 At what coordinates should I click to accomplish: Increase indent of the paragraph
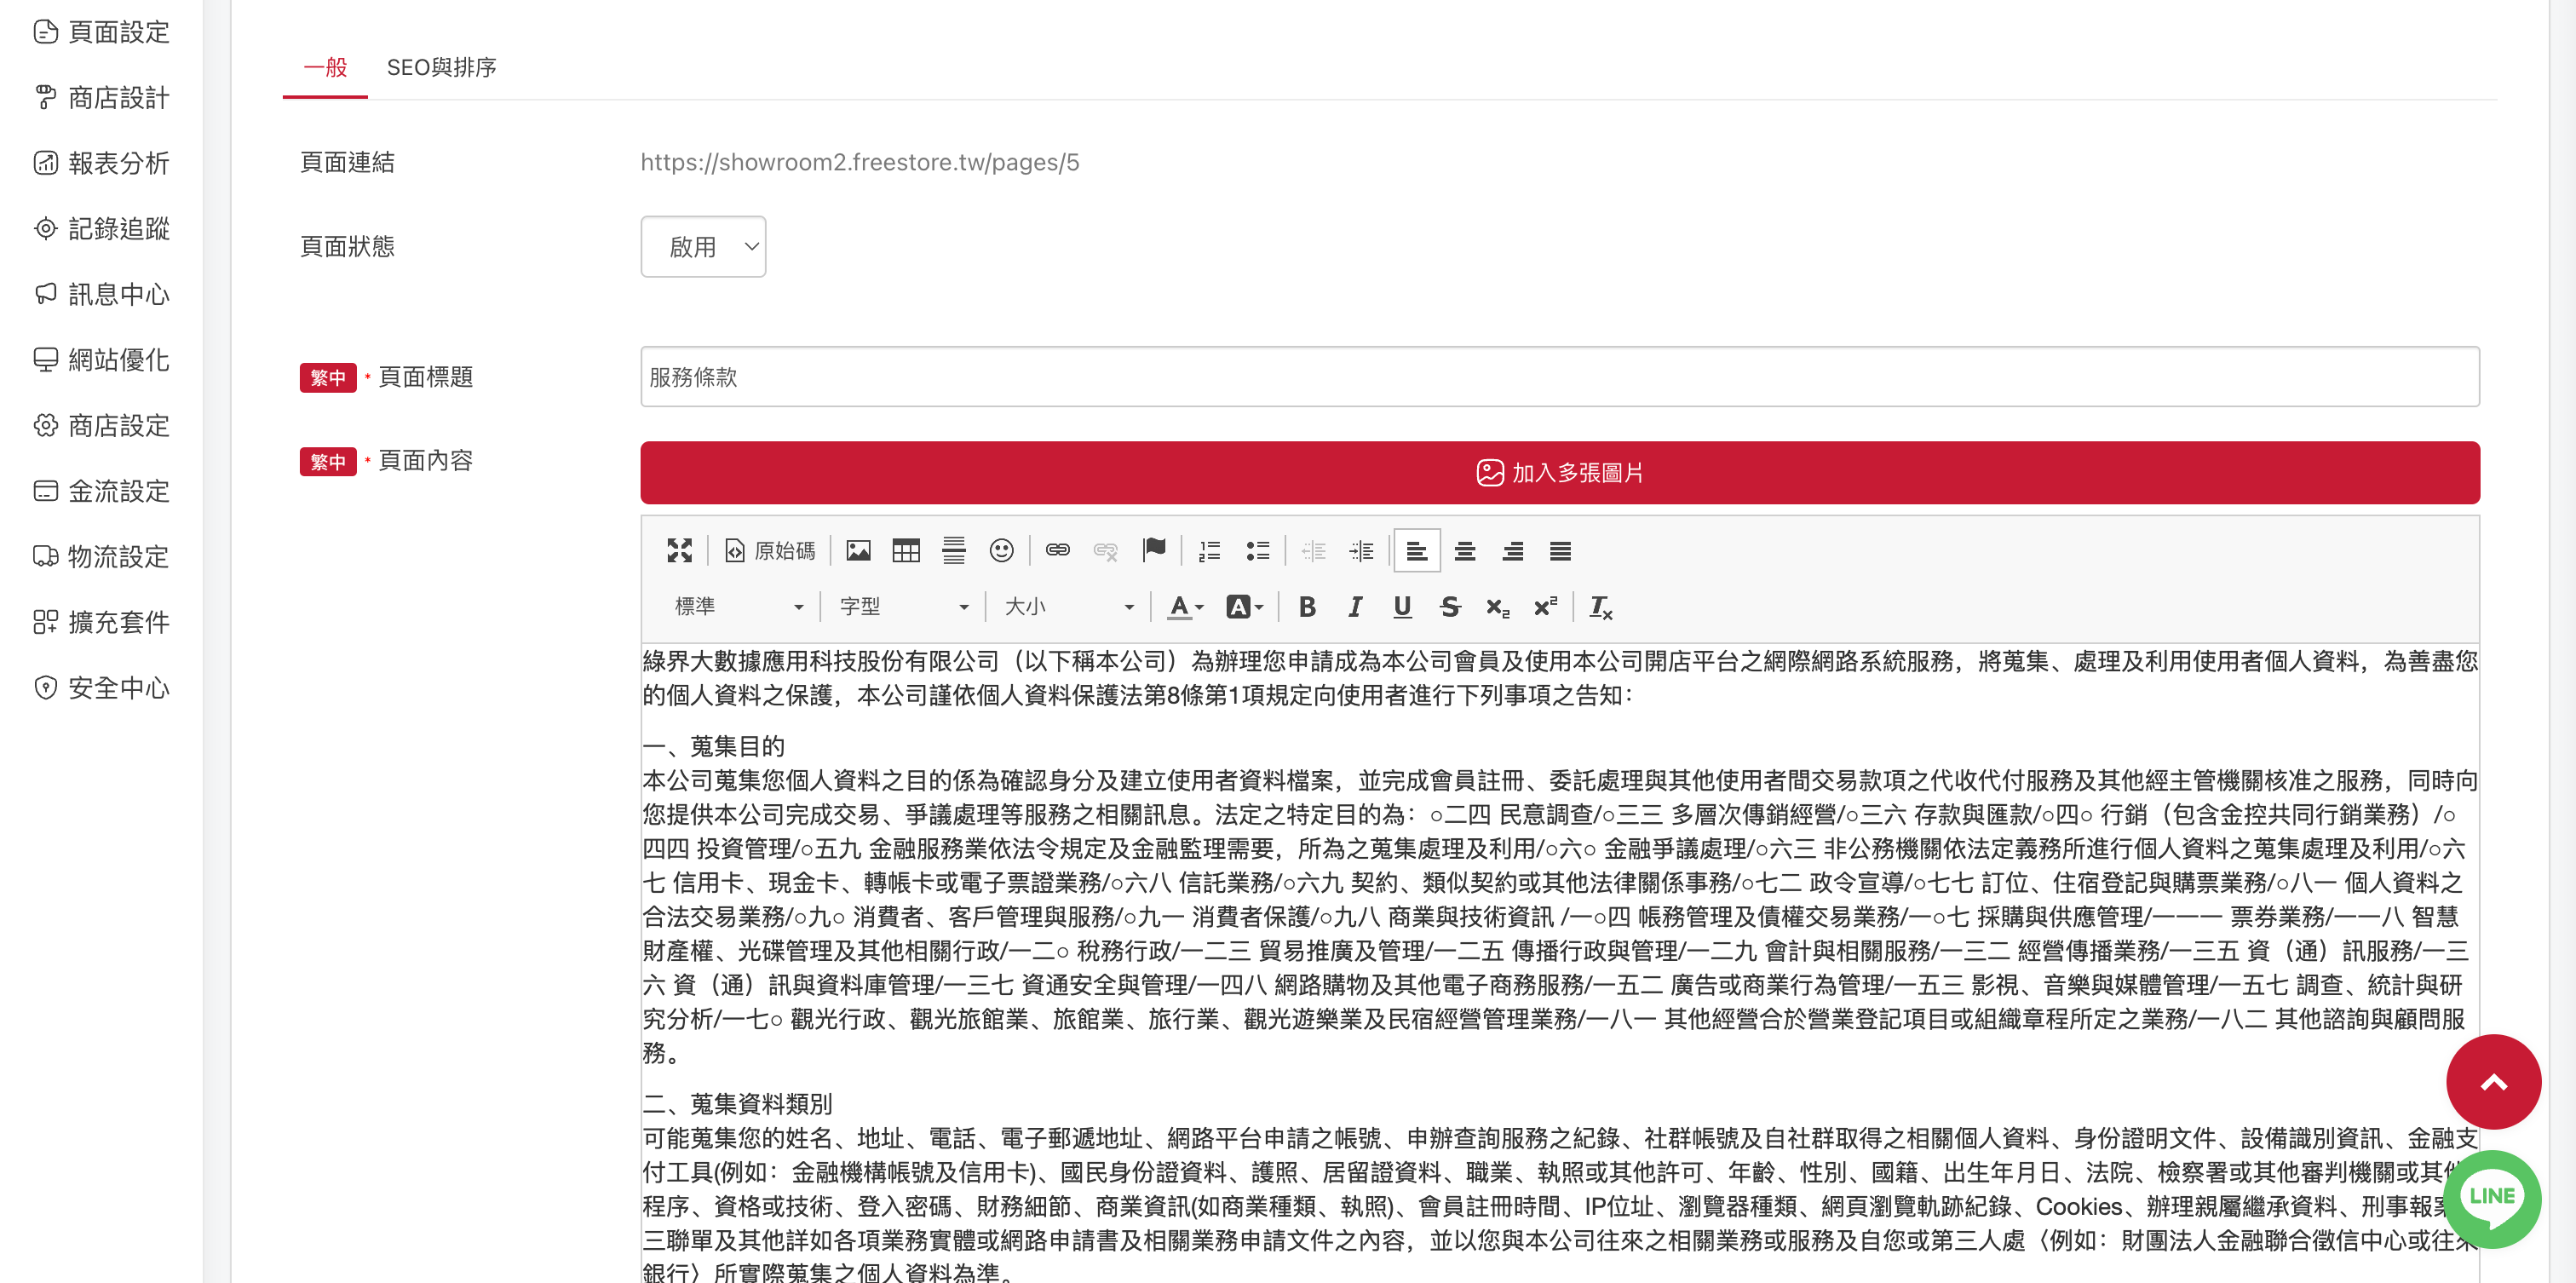[1361, 550]
